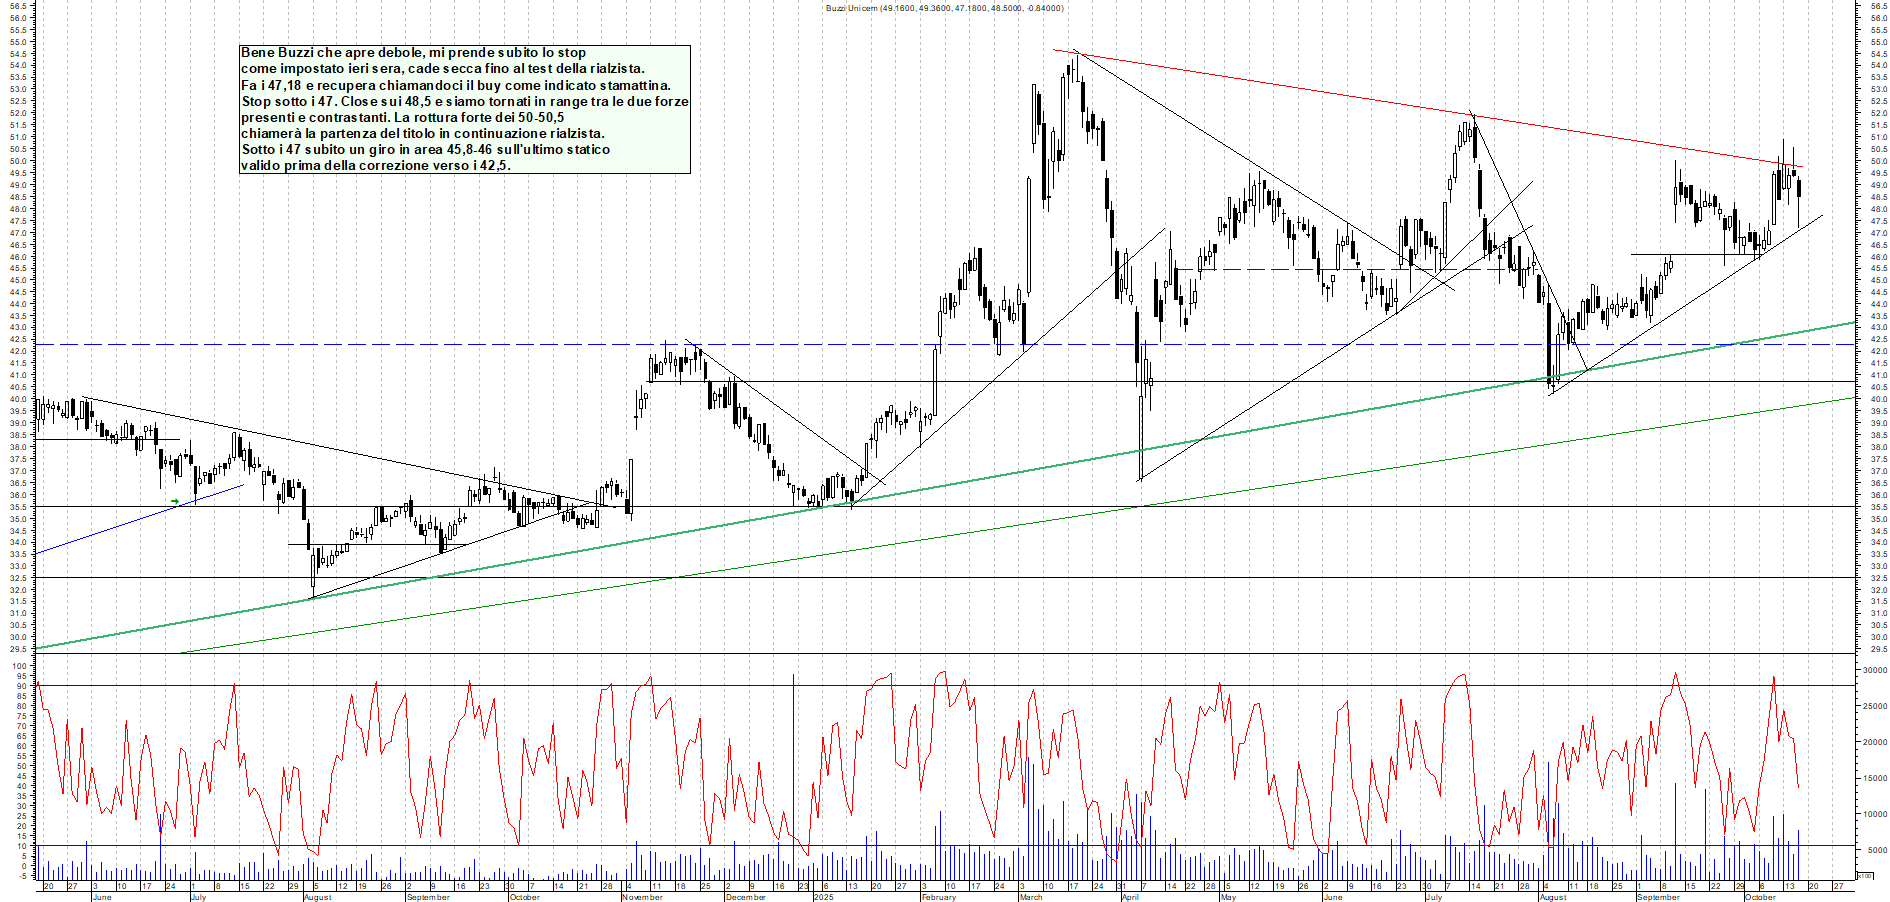Click the 30000 volume scale label
Viewport: 1890px width, 902px height.
(x=1873, y=671)
